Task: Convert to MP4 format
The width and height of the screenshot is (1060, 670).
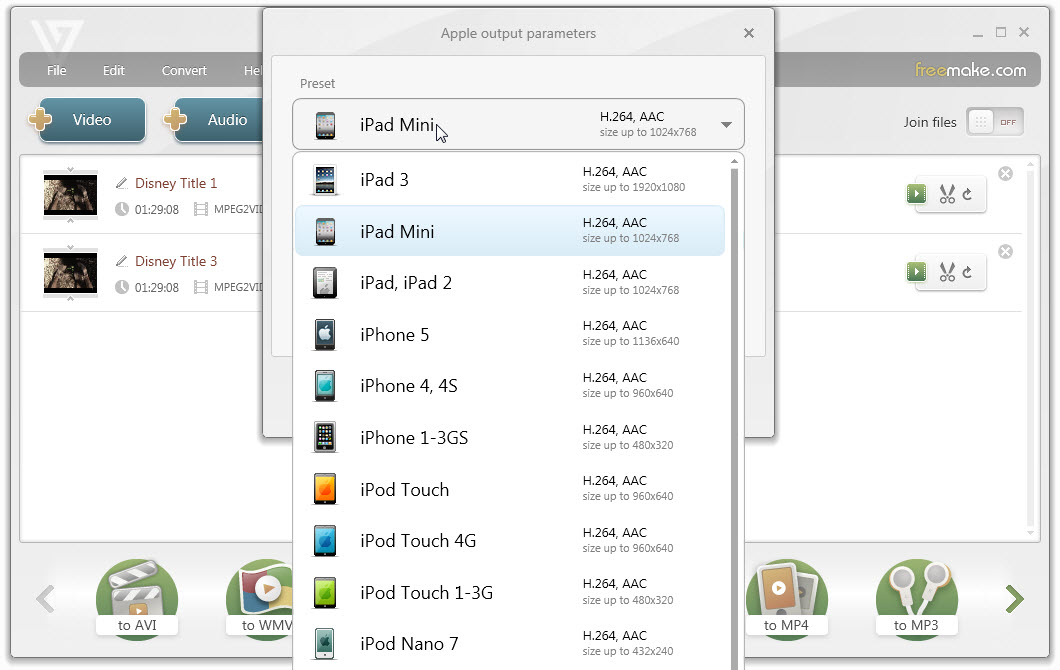Action: (x=786, y=598)
